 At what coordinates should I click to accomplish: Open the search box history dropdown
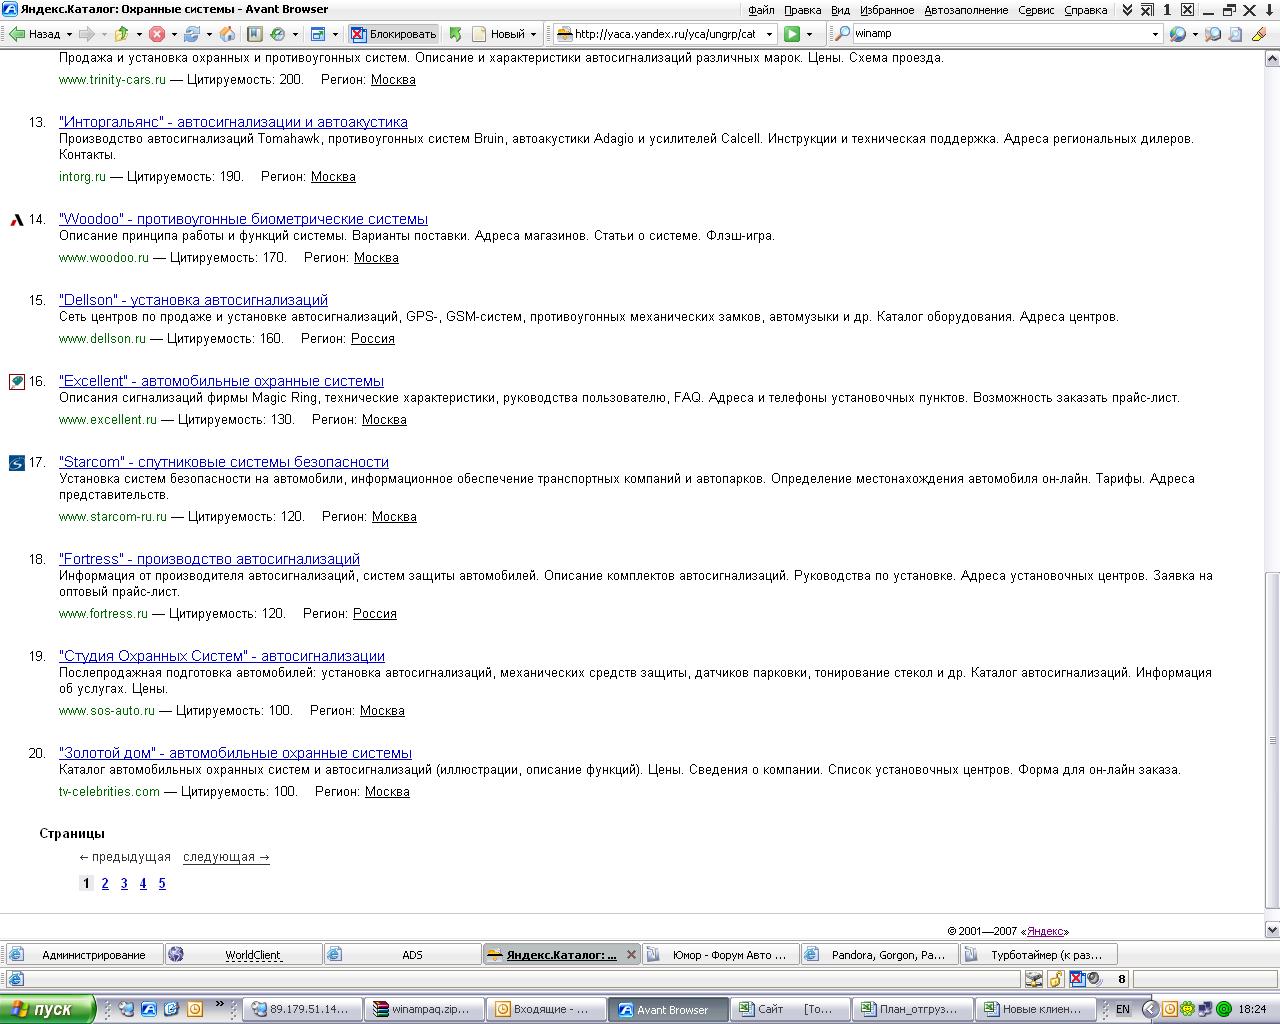pos(1155,34)
